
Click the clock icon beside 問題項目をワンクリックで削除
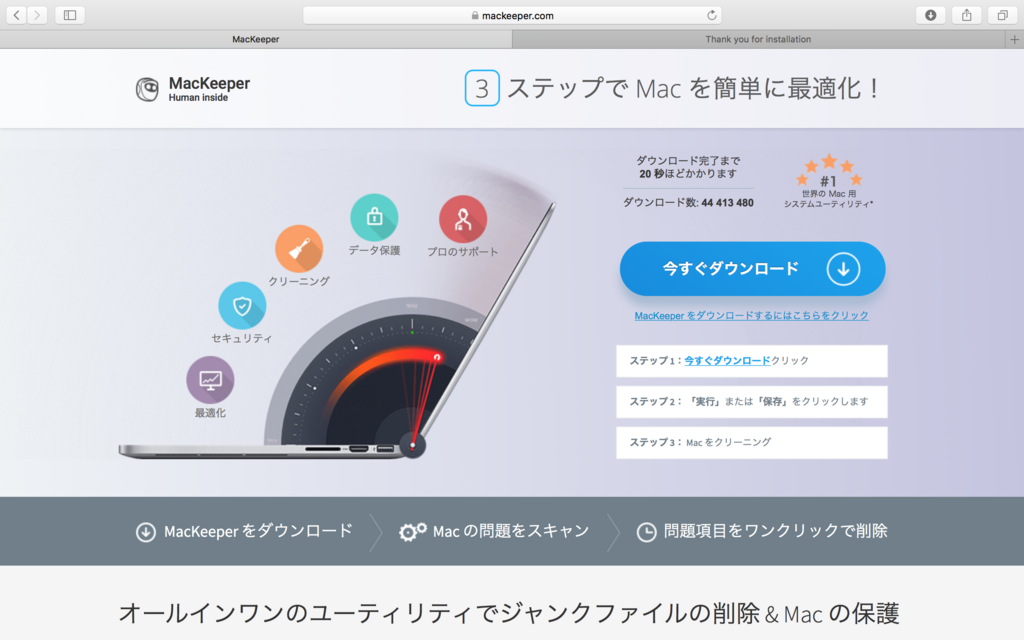pos(647,532)
